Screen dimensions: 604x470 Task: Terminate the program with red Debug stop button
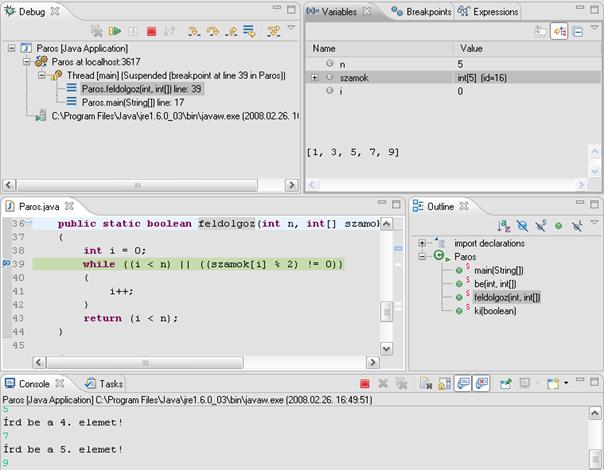pyautogui.click(x=151, y=31)
